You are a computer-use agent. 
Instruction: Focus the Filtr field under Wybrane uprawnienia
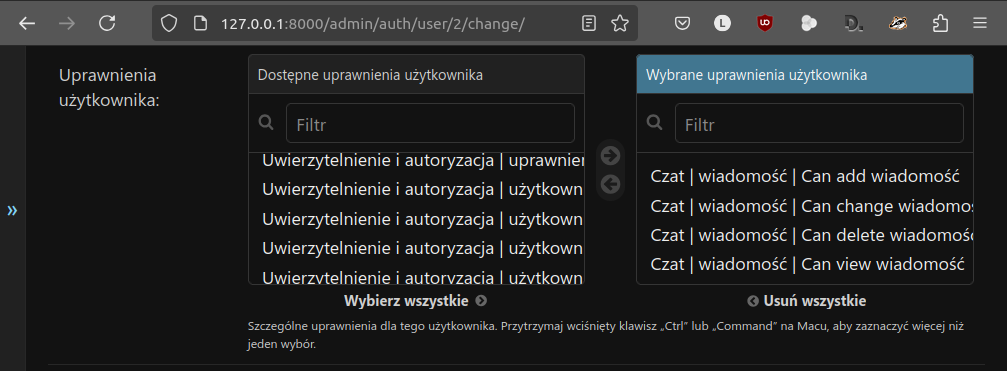point(819,123)
